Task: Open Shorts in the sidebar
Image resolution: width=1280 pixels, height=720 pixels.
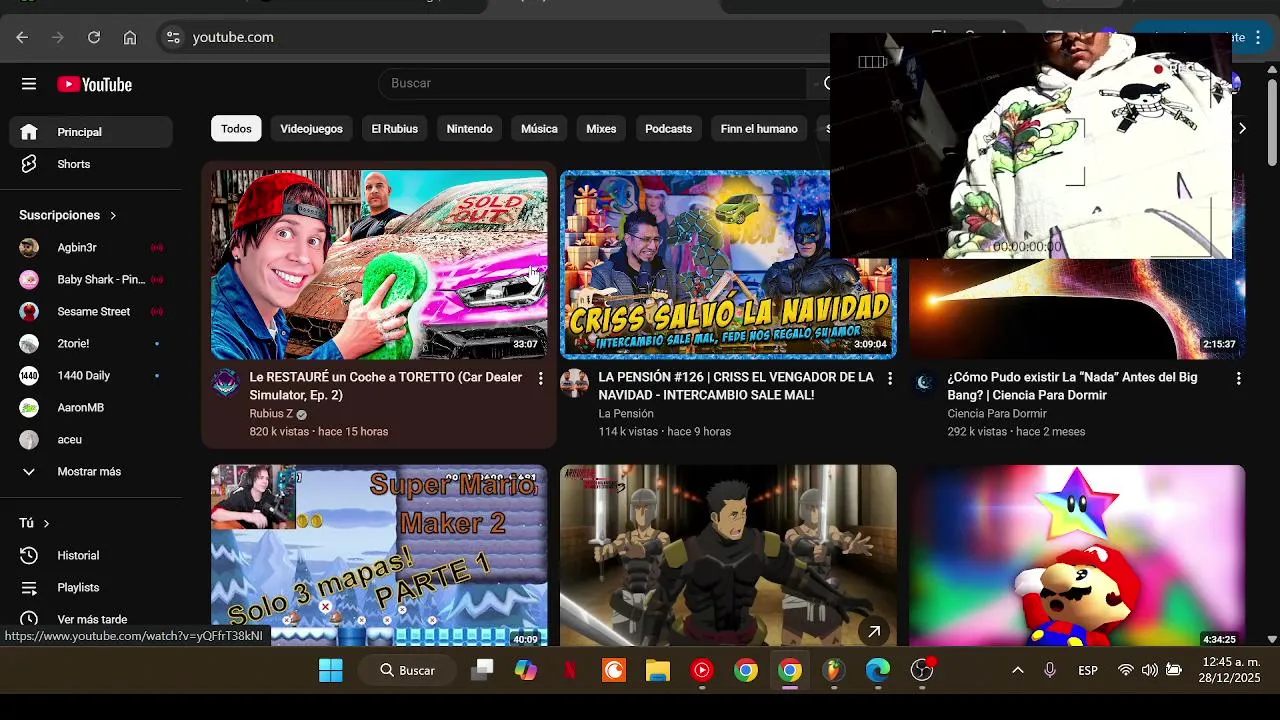Action: click(91, 164)
